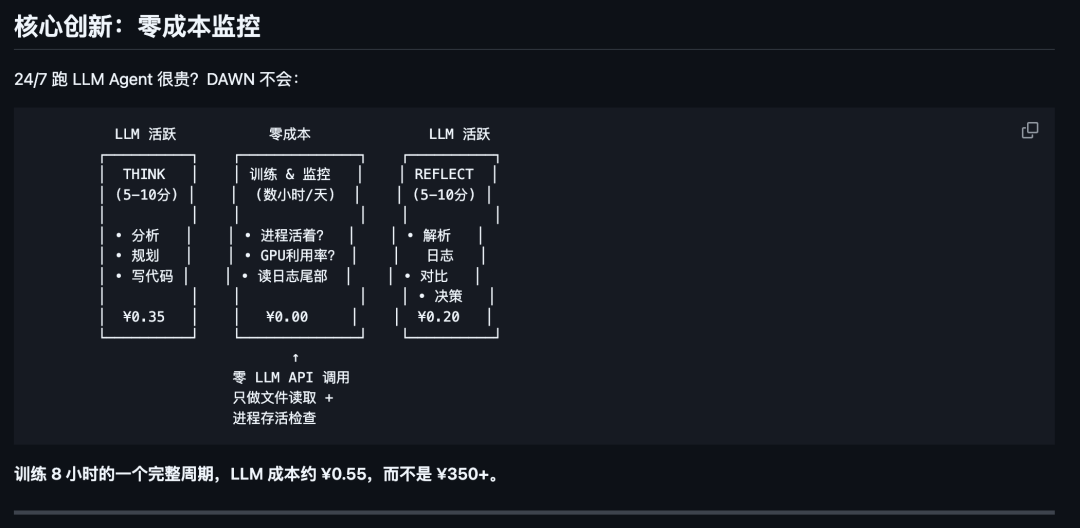Click the 进程活着? bullet item
The image size is (1080, 528).
pyautogui.click(x=291, y=235)
